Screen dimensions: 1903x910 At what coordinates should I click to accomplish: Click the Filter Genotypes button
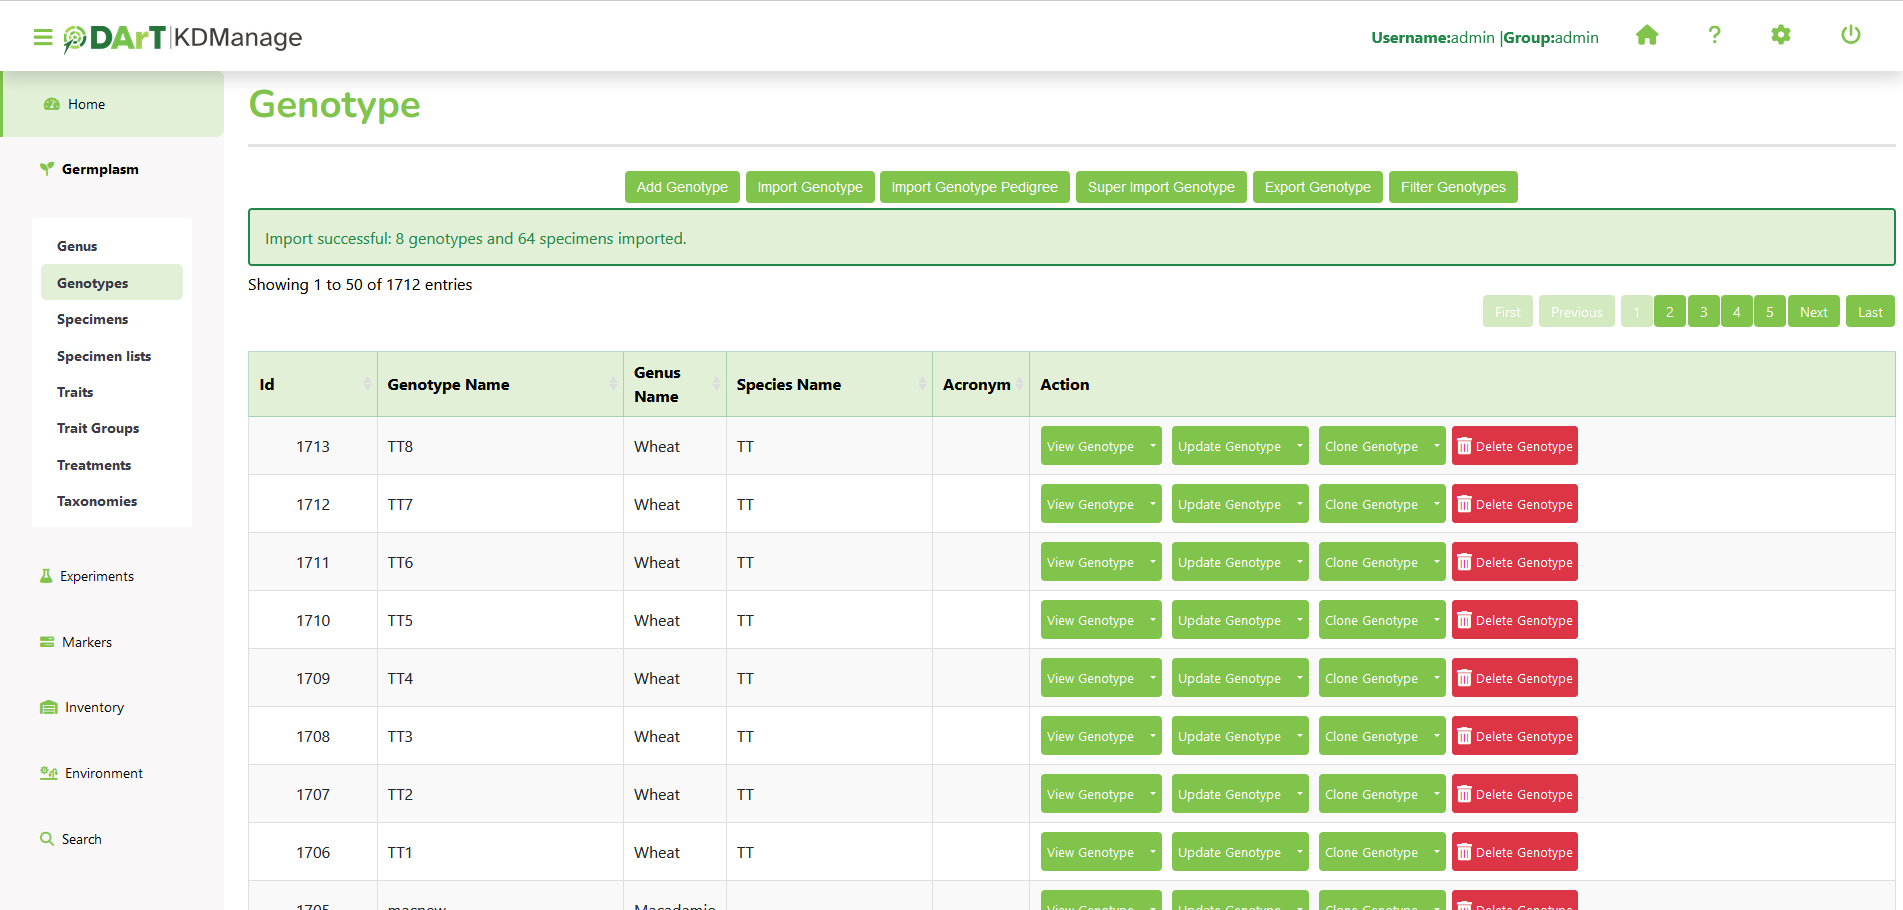point(1452,187)
